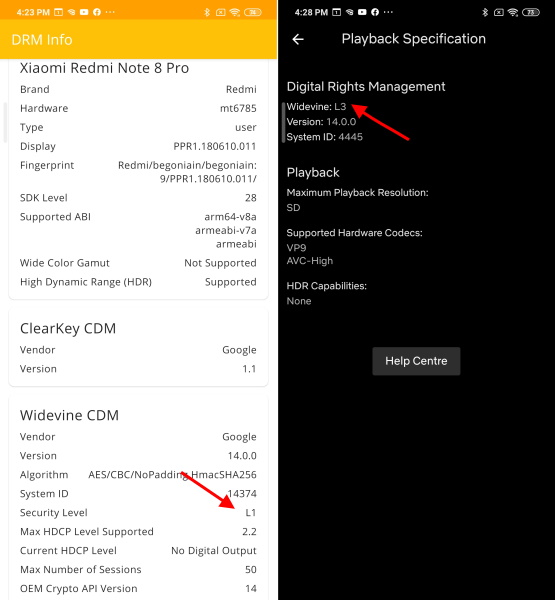555x600 pixels.
Task: Select Widevine CDM Version value 14.0.0
Action: click(x=242, y=456)
